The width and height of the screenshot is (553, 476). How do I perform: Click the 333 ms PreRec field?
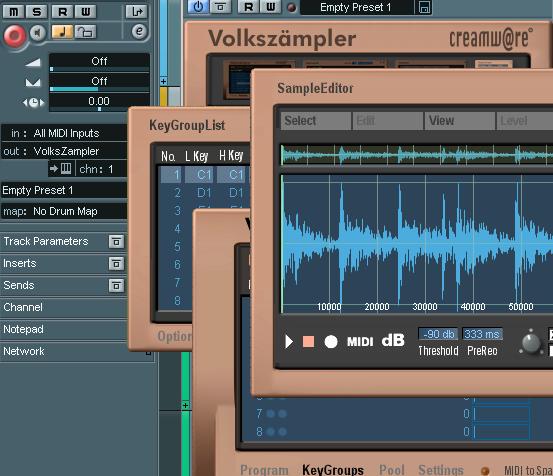click(482, 334)
